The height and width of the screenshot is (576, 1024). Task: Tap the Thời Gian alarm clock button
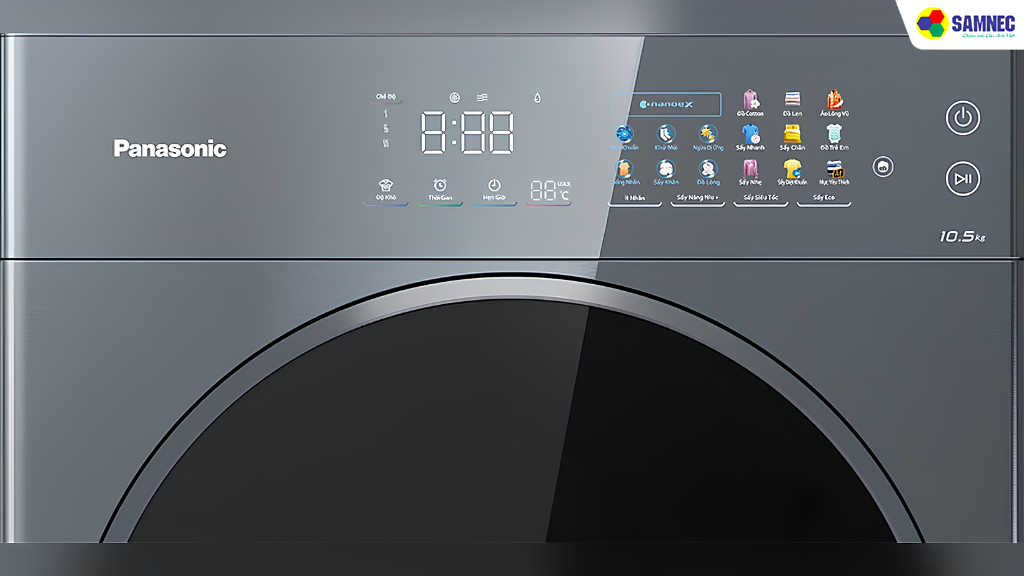point(440,191)
